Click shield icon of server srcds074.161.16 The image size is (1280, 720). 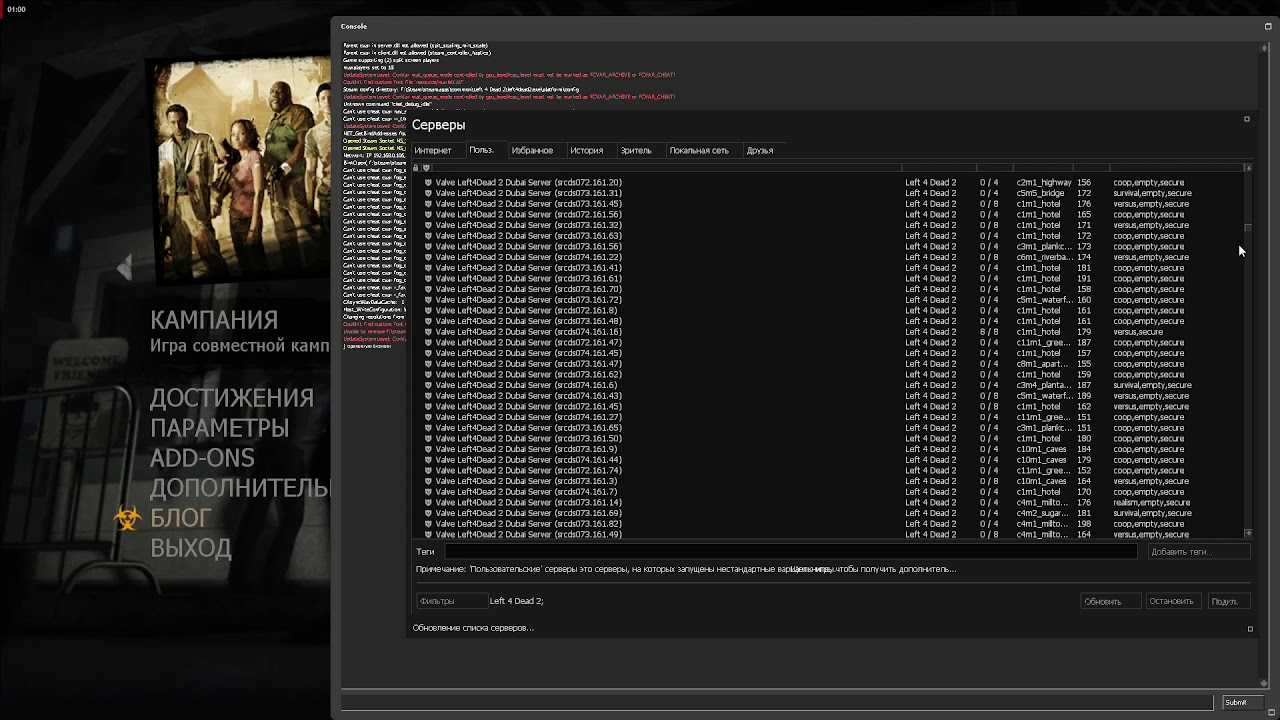click(428, 332)
